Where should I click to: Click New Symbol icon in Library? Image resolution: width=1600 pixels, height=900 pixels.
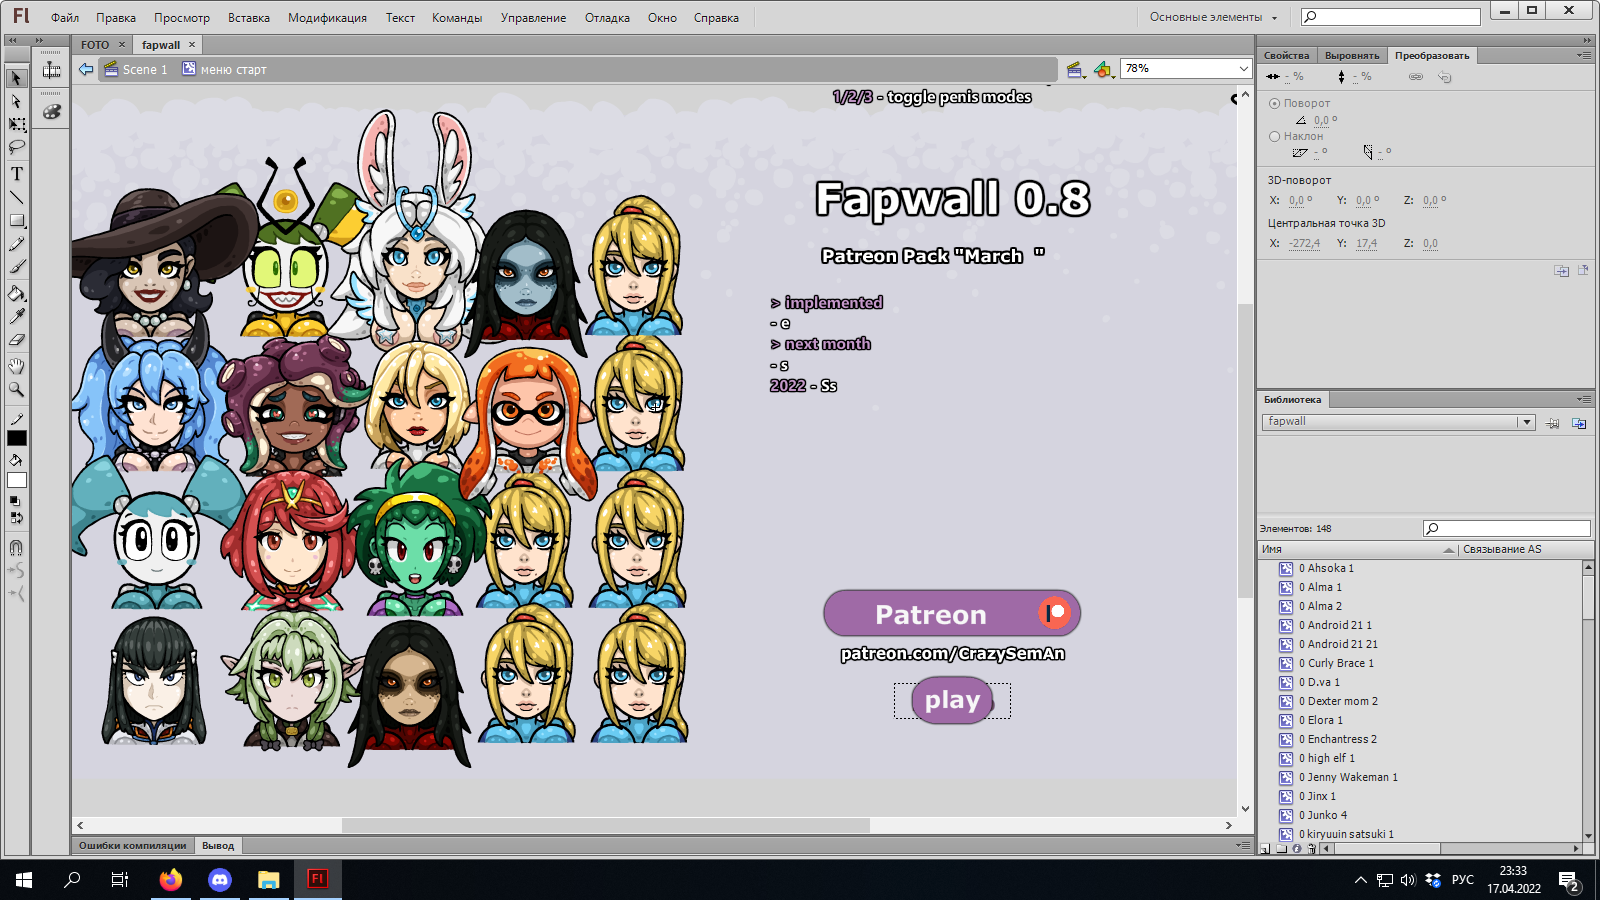(x=1265, y=849)
